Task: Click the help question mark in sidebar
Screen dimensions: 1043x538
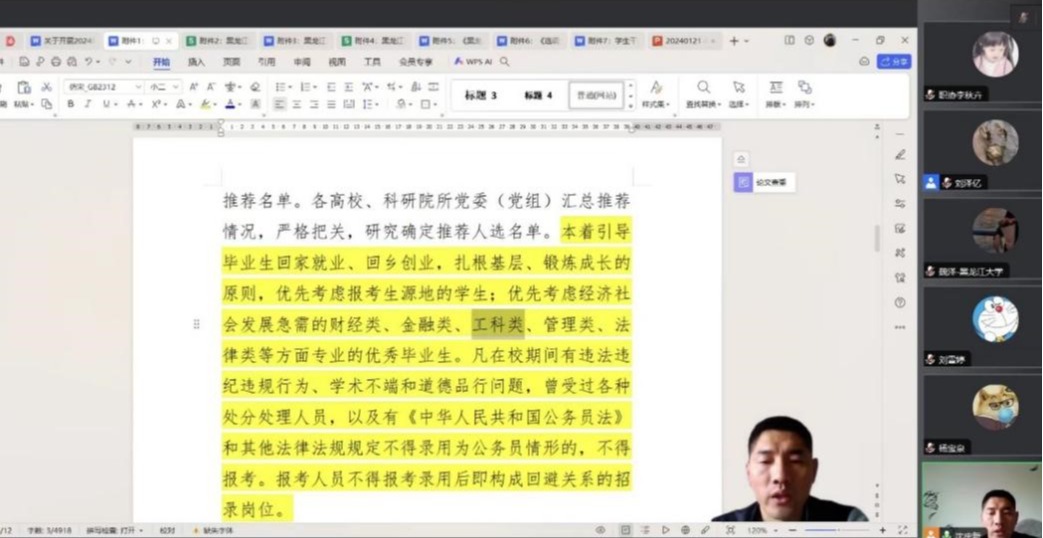Action: [x=900, y=303]
